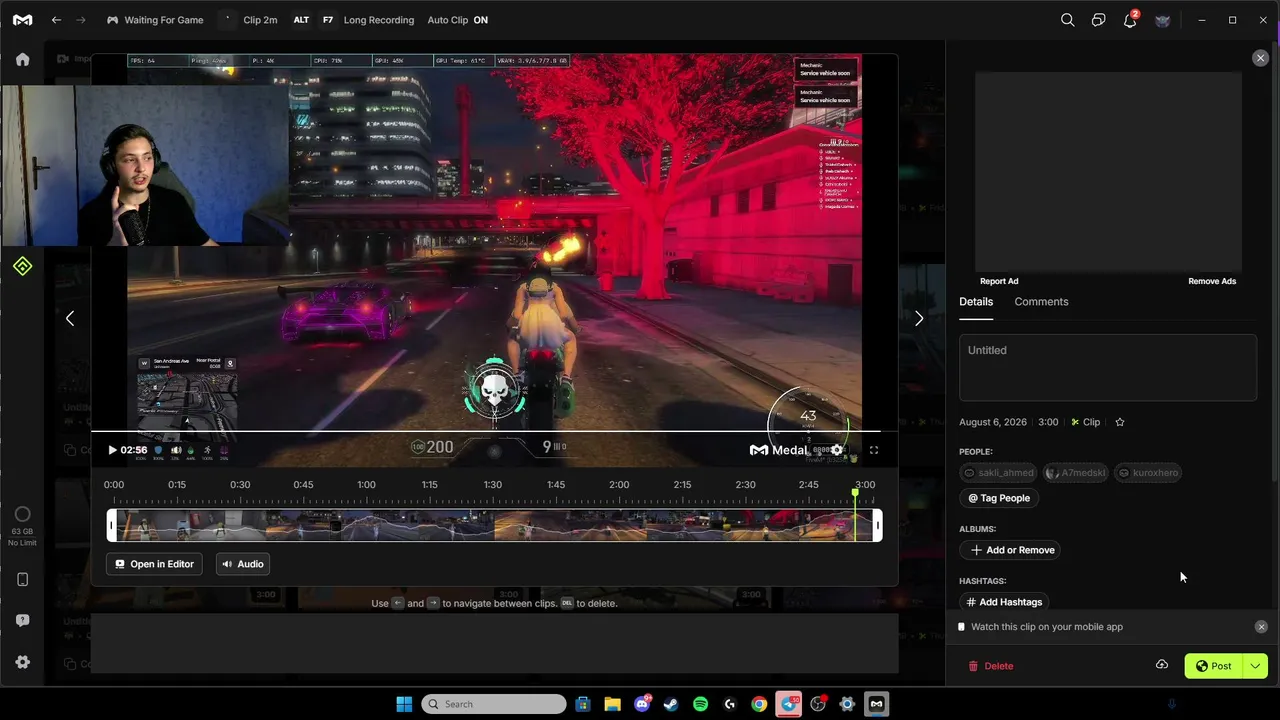Open Logitech G HUB from the taskbar
1280x720 pixels.
tap(730, 704)
